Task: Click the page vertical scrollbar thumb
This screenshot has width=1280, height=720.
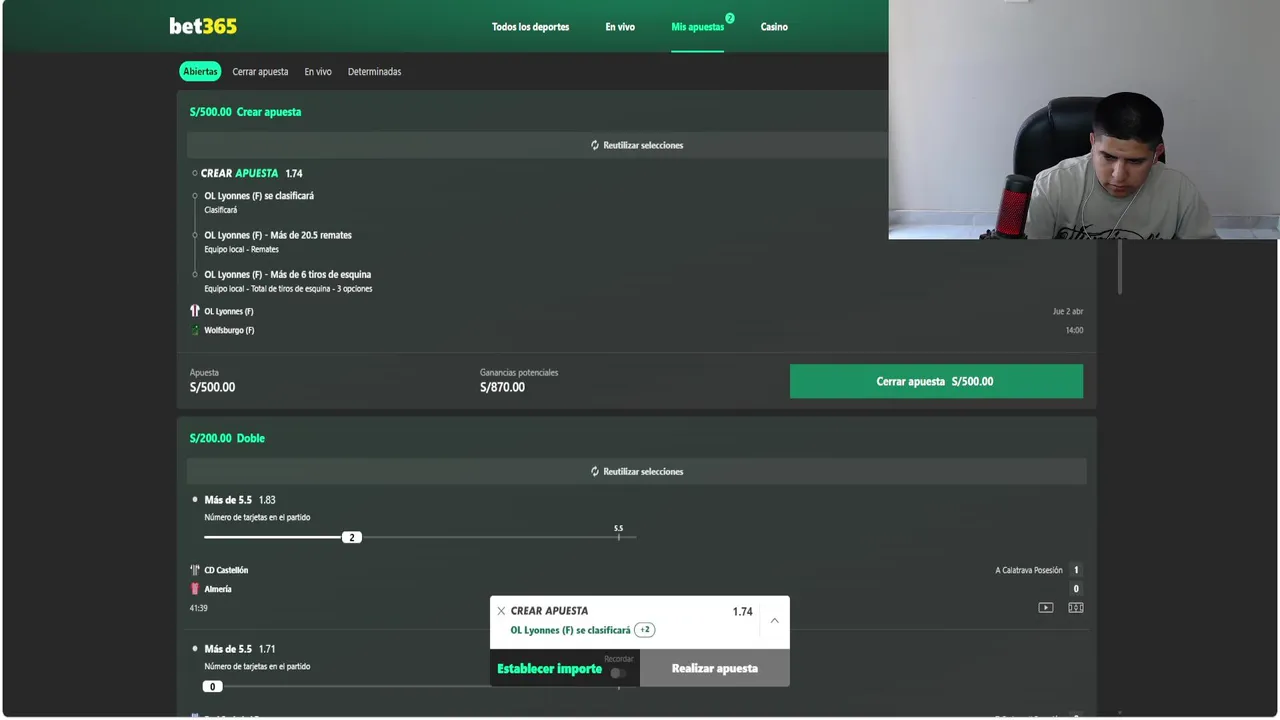Action: pyautogui.click(x=1119, y=267)
